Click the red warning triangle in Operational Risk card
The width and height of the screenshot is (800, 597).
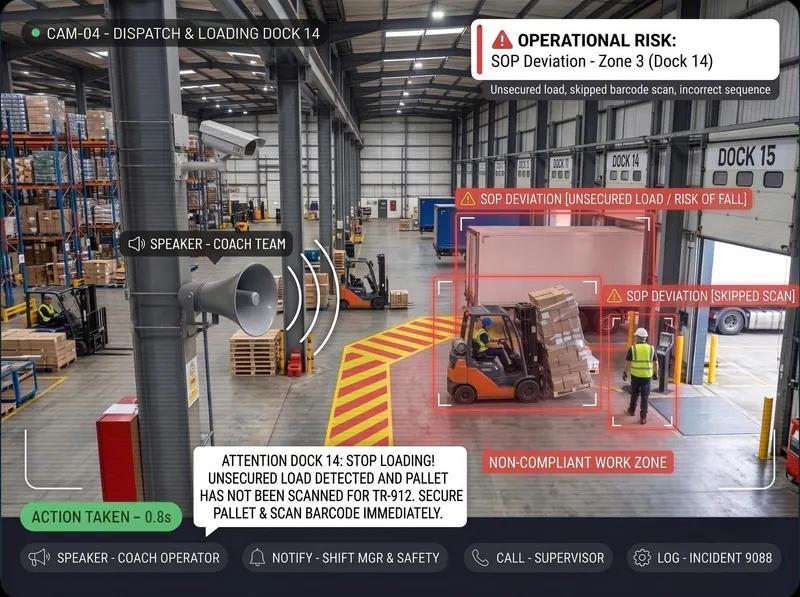pos(502,40)
